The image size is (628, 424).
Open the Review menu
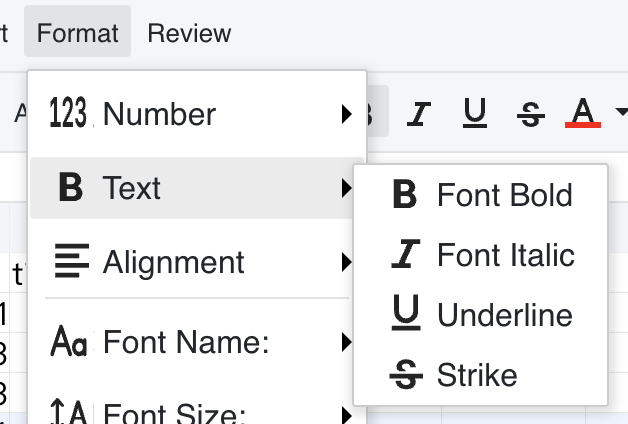189,33
